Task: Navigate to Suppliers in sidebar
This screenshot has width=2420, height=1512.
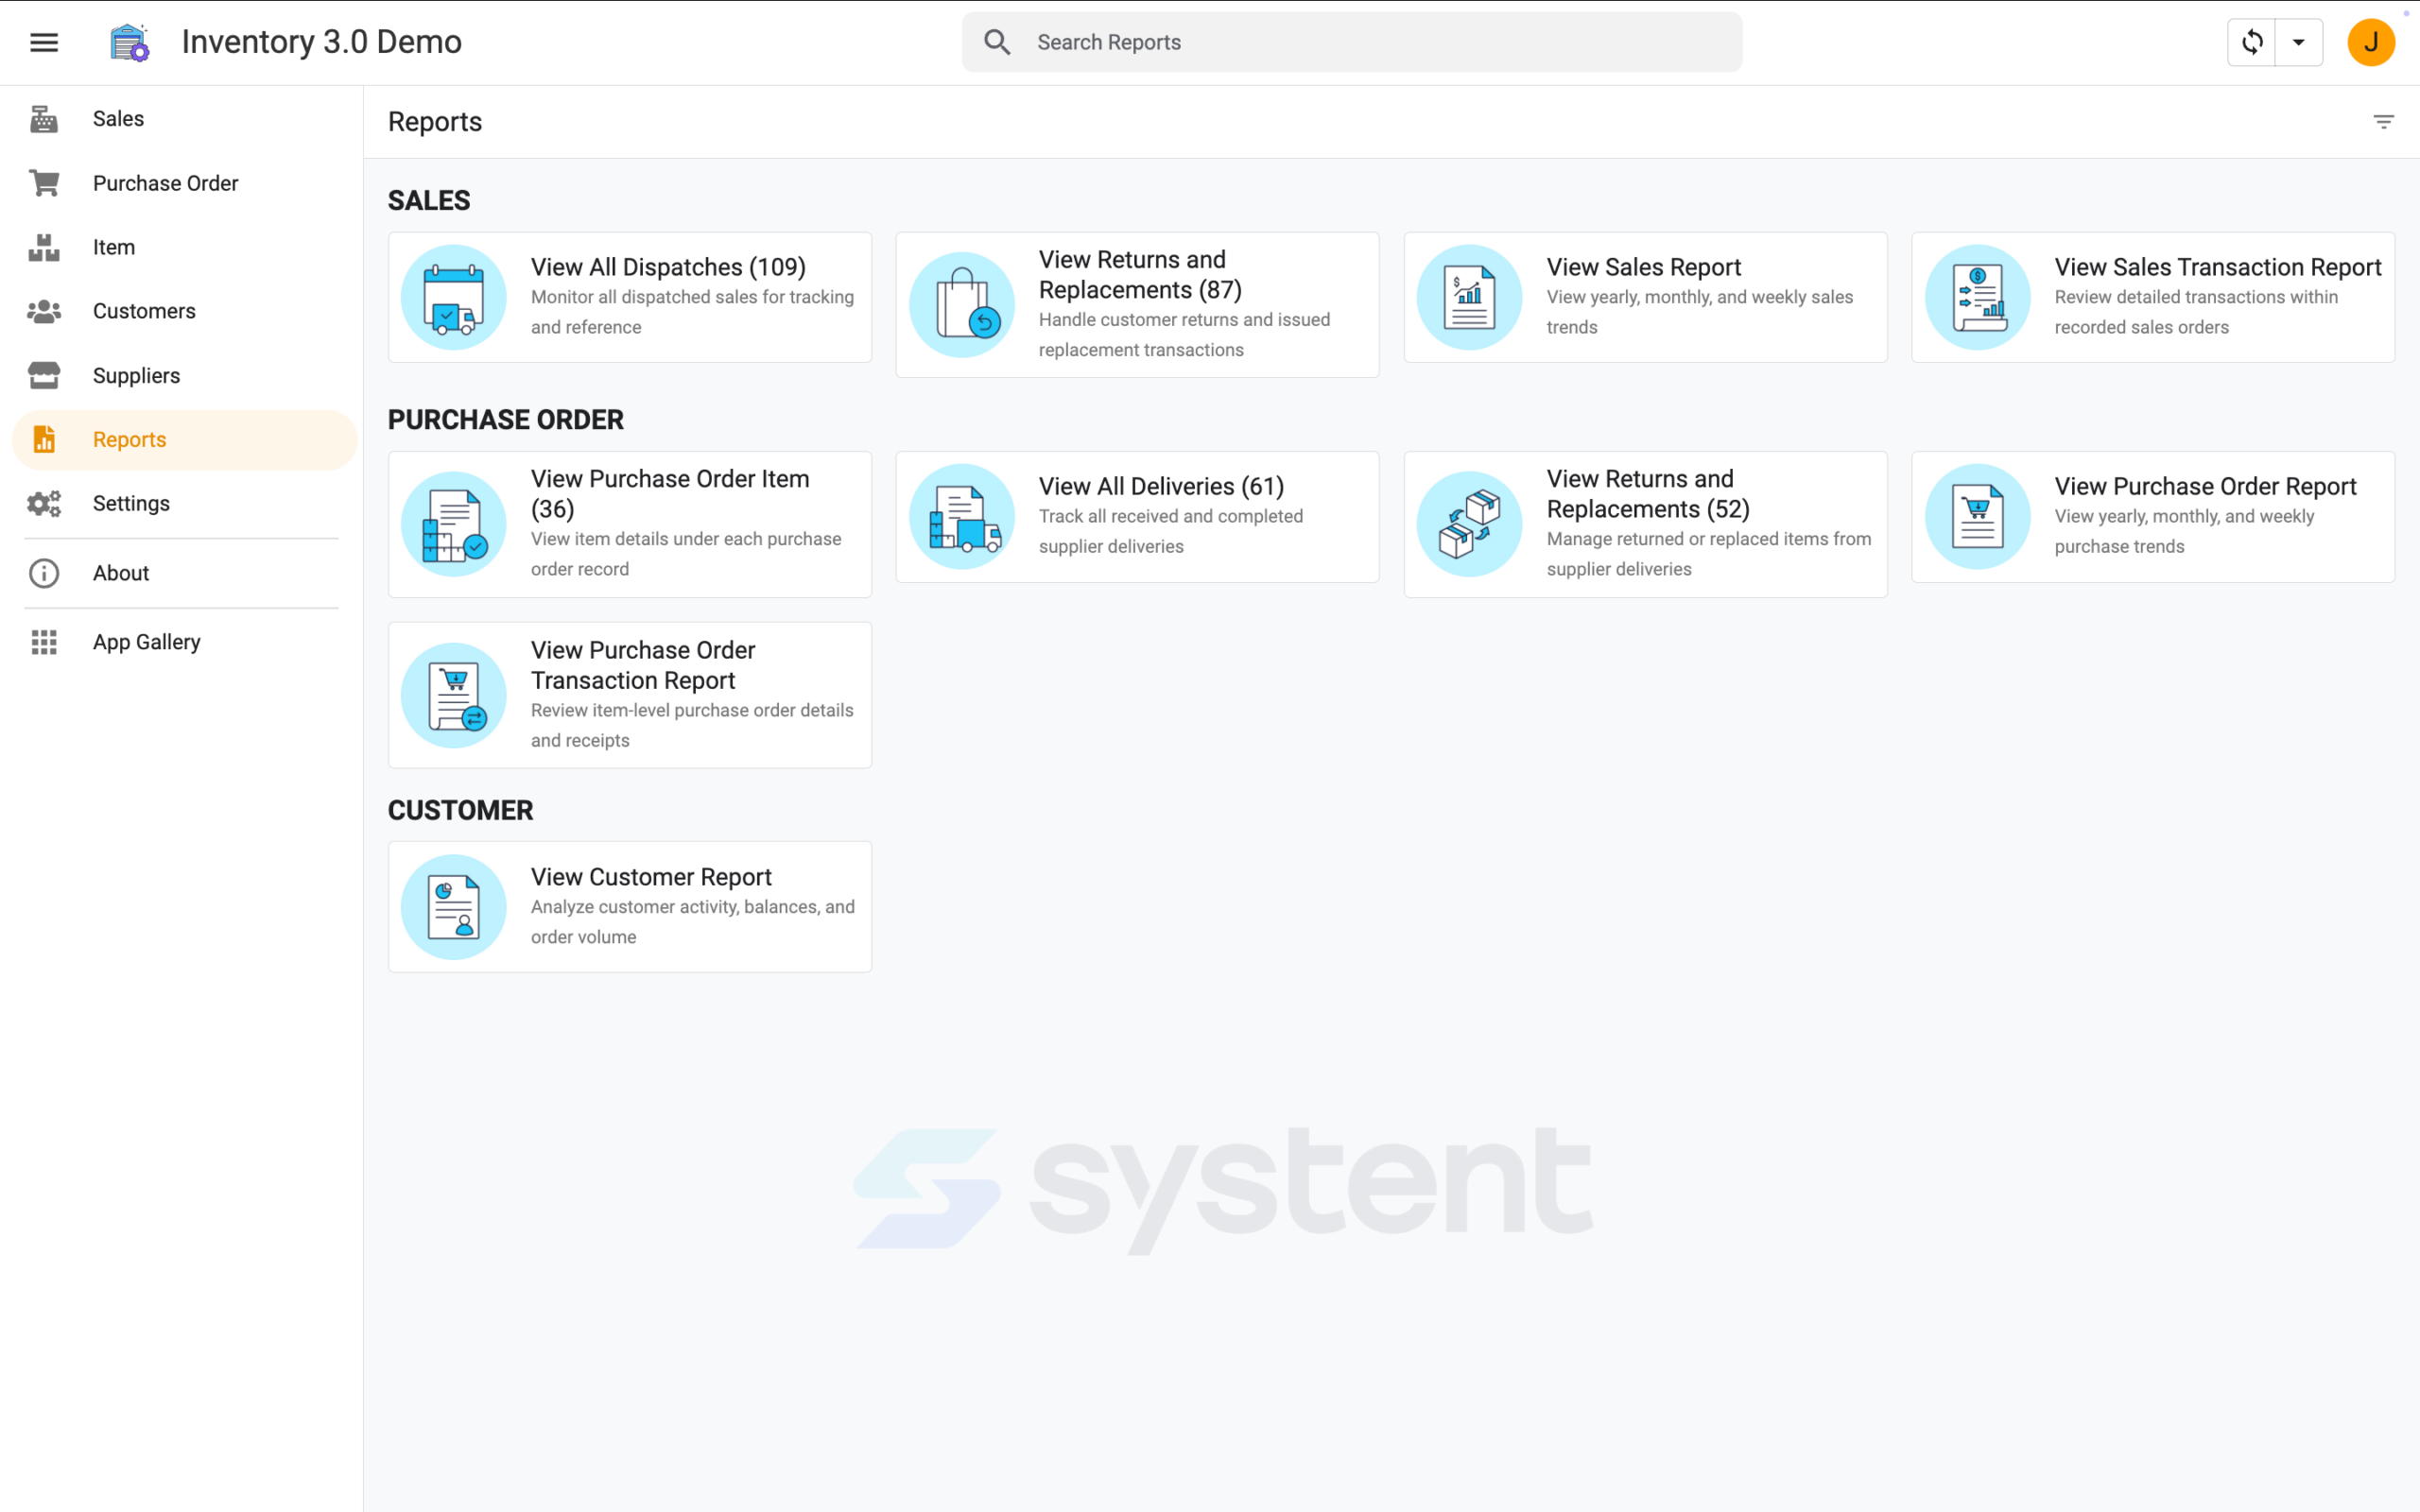Action: point(185,375)
